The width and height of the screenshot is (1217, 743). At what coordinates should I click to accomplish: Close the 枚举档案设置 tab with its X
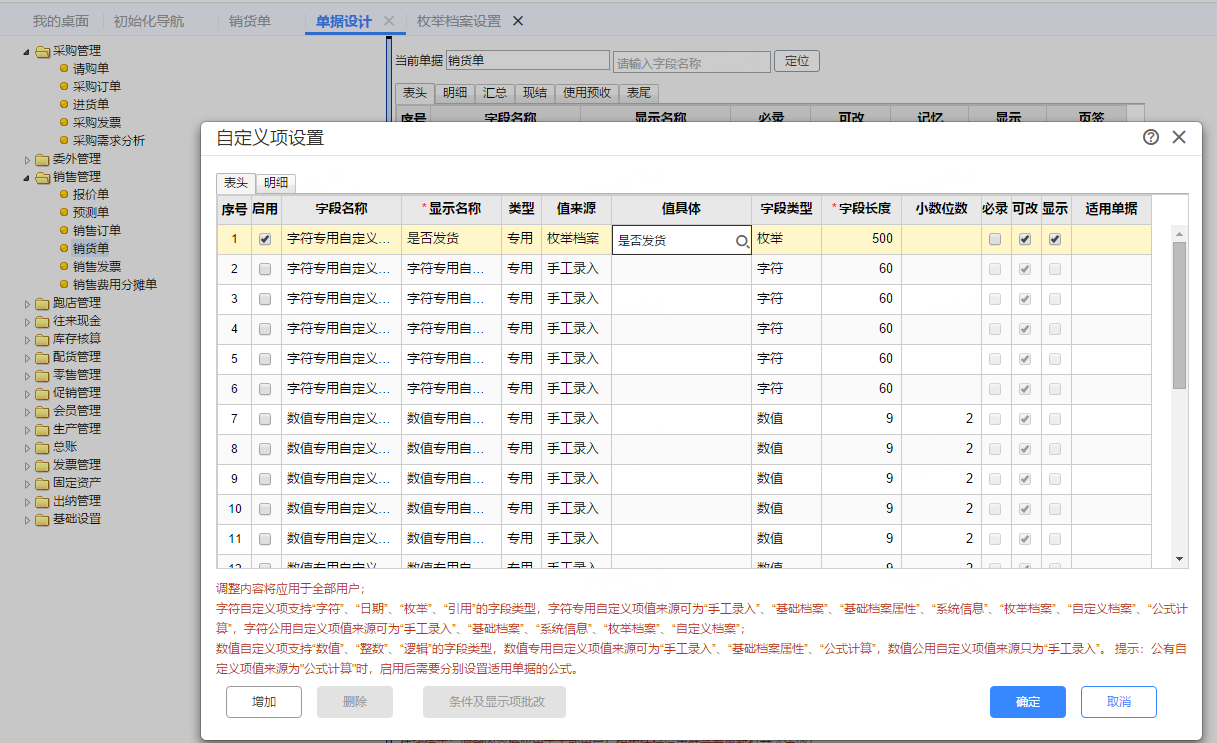point(518,21)
